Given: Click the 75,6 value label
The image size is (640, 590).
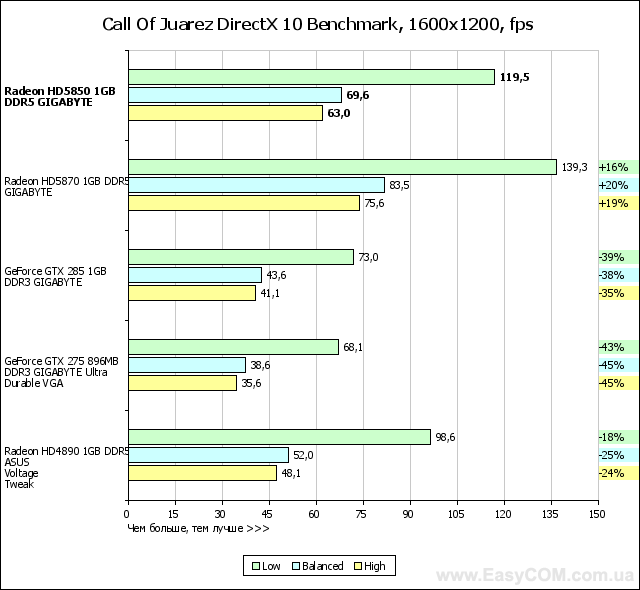Looking at the screenshot, I should point(374,203).
